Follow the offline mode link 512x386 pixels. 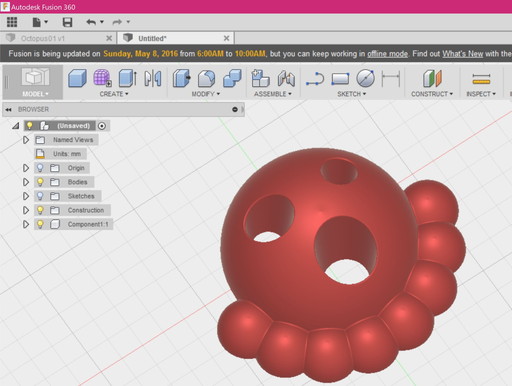[x=387, y=54]
